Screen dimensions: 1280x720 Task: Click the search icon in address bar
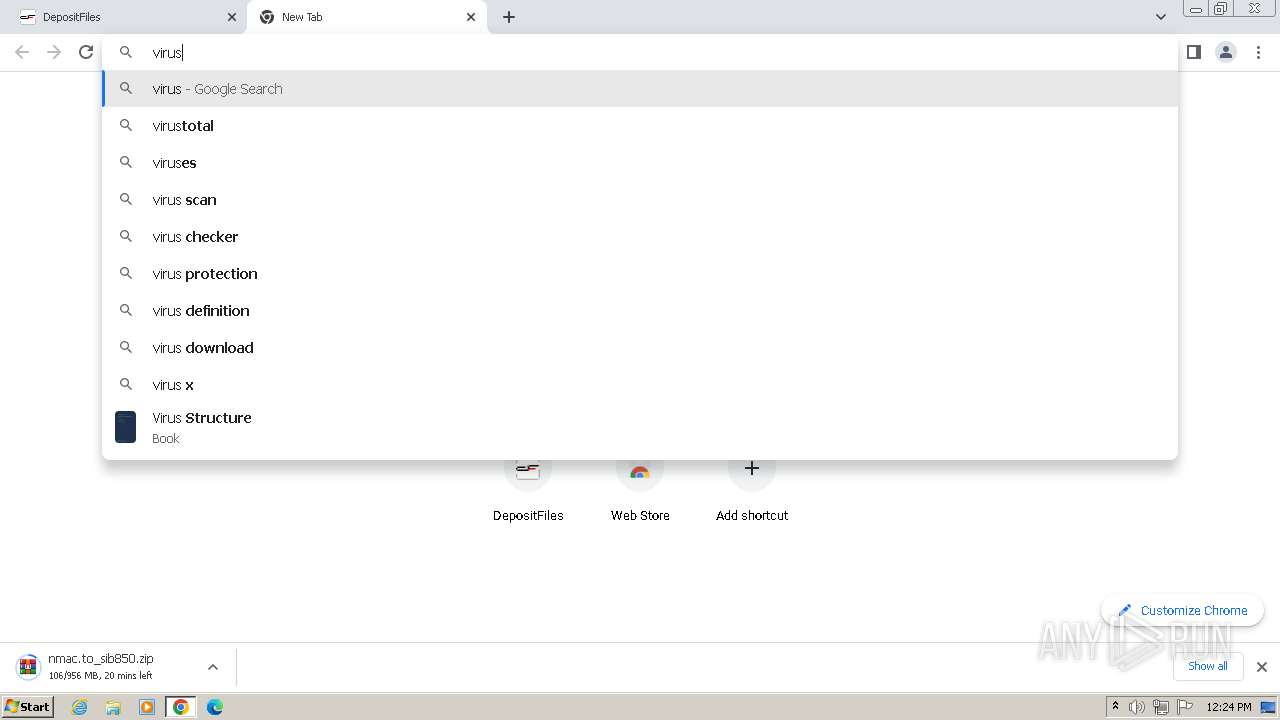pos(126,52)
